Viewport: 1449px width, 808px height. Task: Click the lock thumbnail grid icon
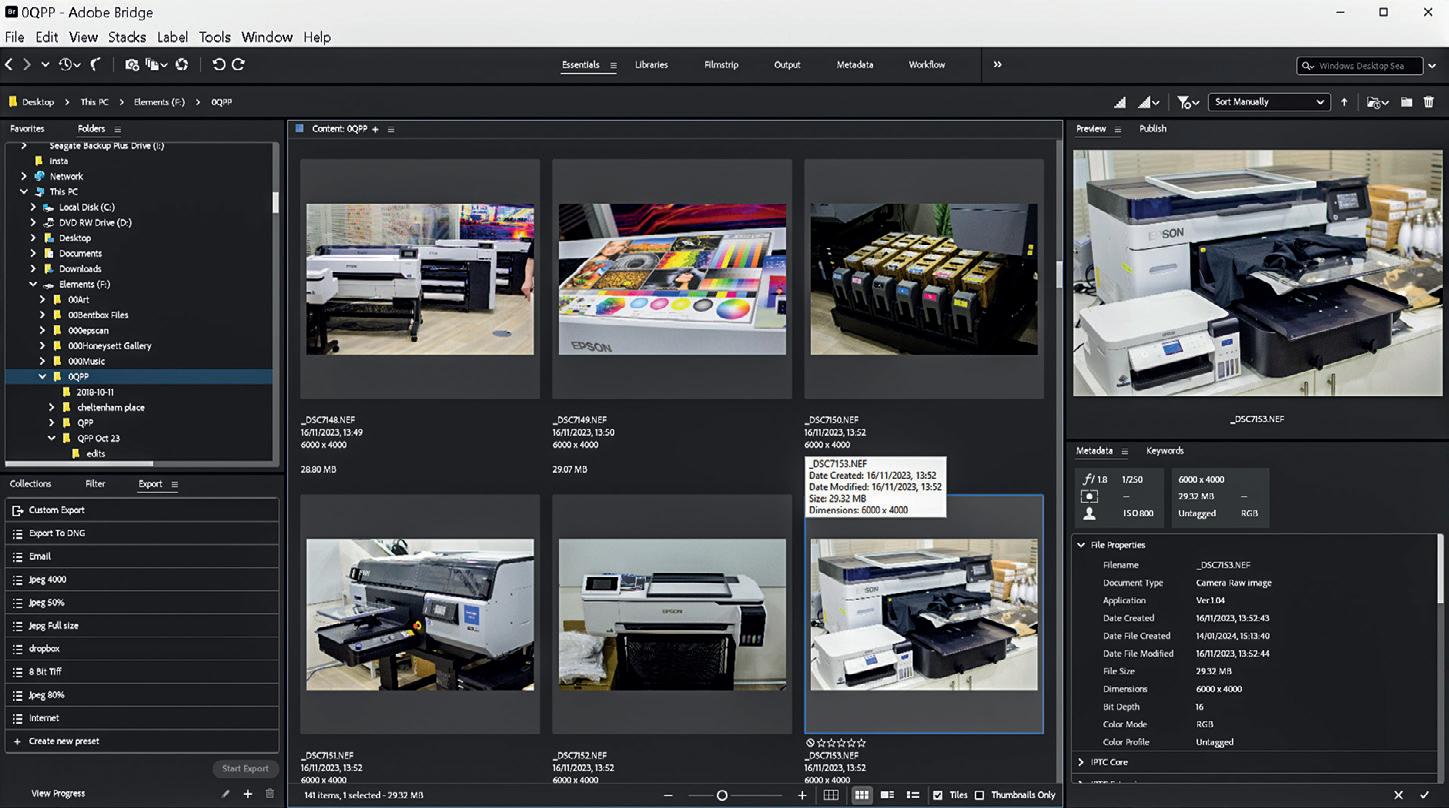tap(830, 795)
